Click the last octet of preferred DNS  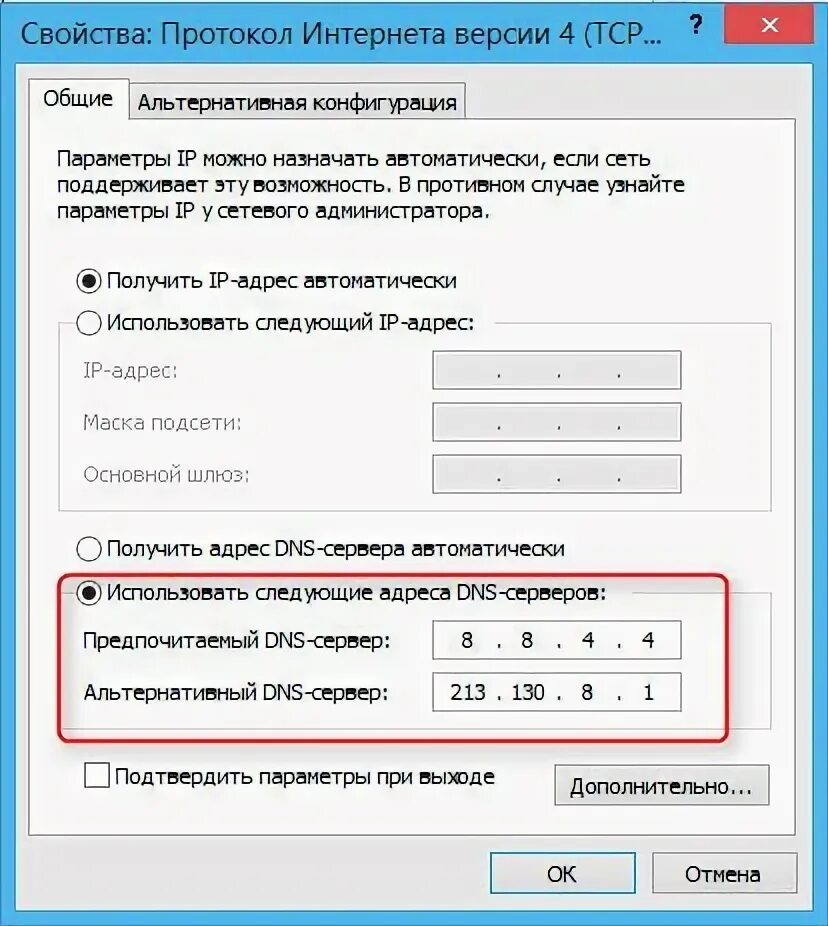click(x=648, y=640)
